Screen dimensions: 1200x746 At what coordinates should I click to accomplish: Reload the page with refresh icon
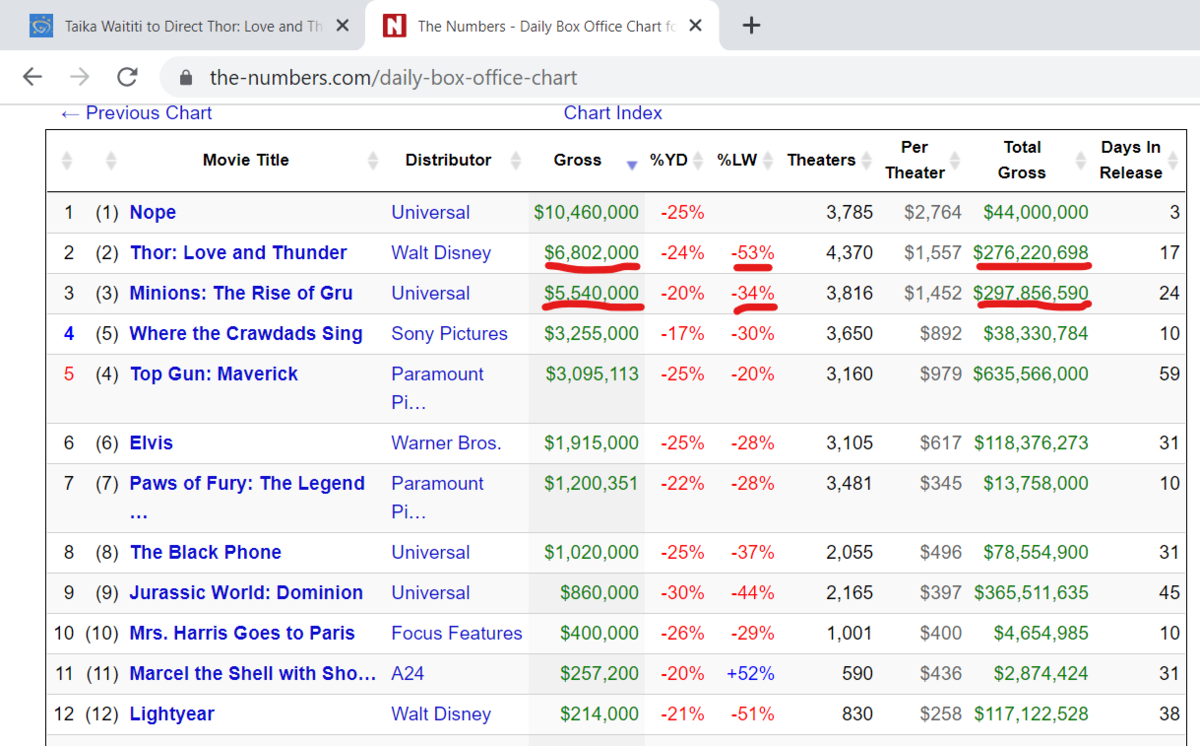click(127, 77)
